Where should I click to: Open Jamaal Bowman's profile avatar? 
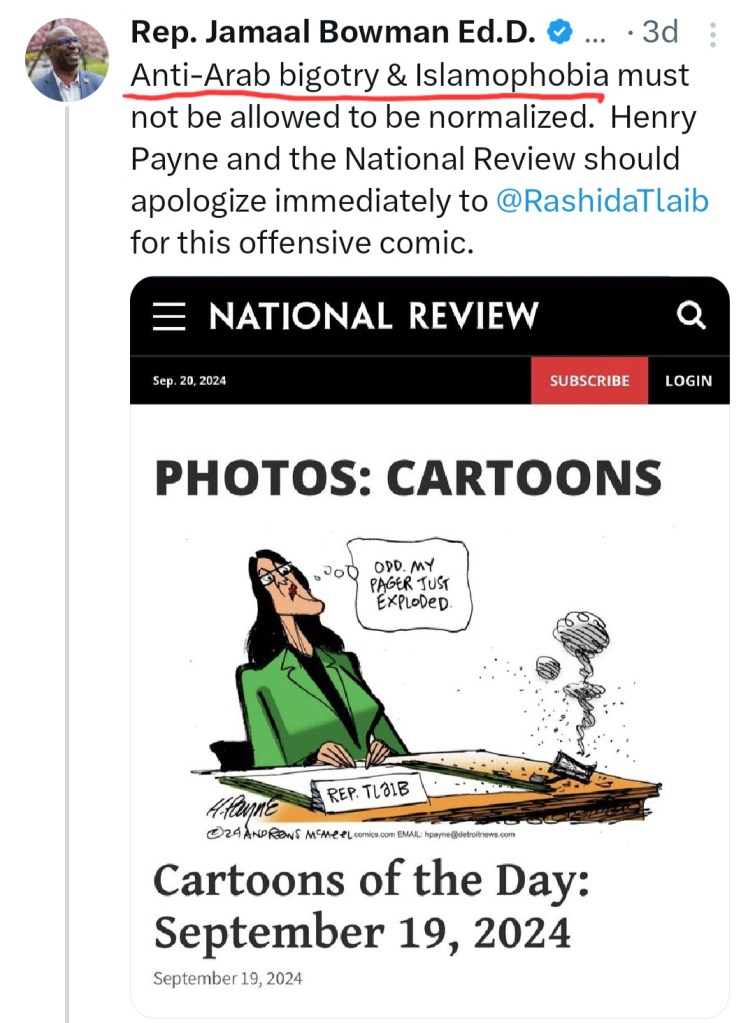[x=68, y=60]
